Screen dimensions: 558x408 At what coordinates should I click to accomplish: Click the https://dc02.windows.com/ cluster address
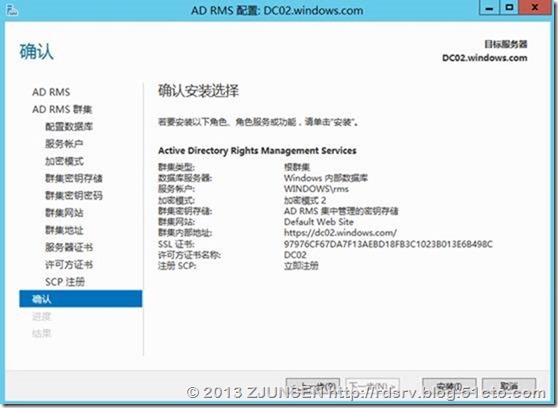[340, 233]
